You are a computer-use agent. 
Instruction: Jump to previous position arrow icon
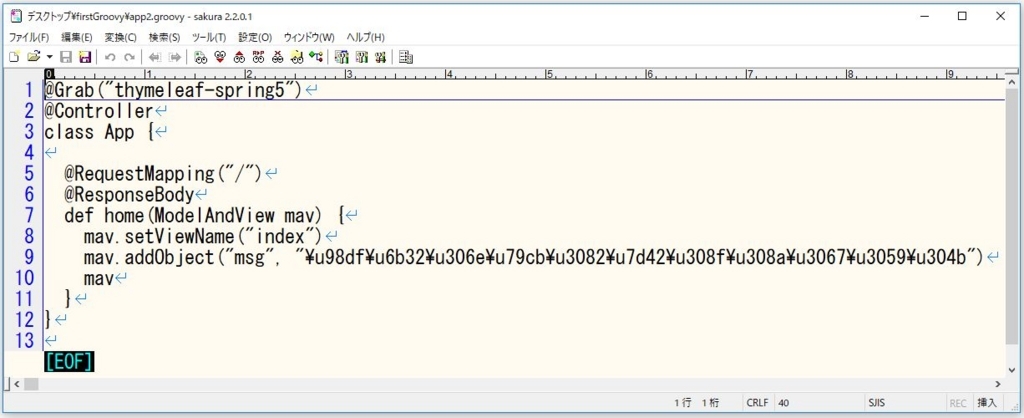(x=155, y=57)
